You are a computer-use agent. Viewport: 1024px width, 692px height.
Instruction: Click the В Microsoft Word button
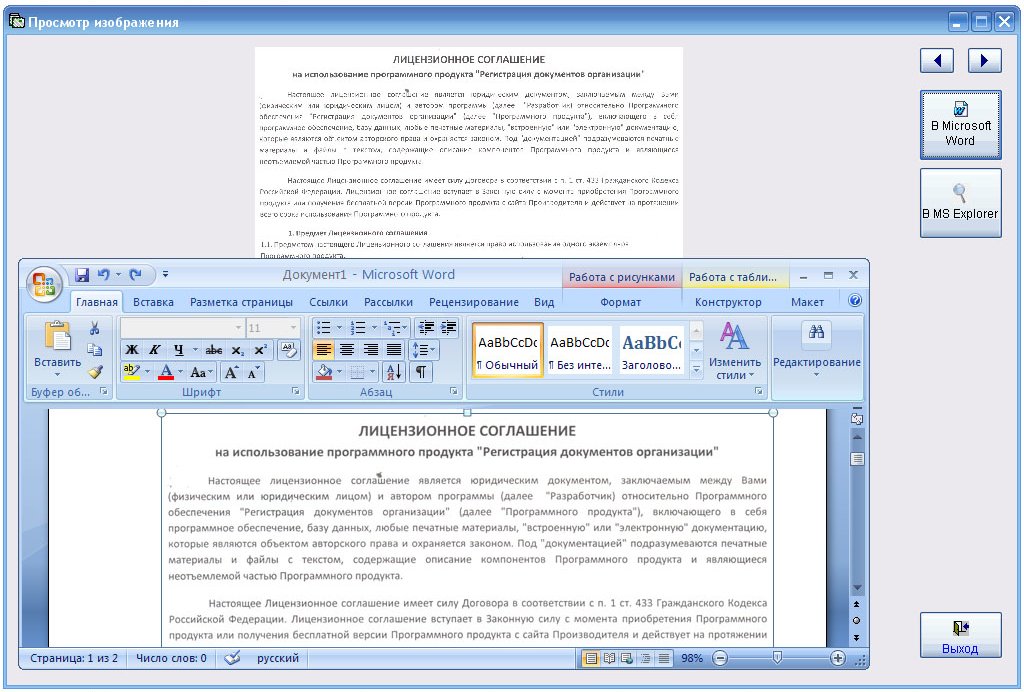[961, 125]
